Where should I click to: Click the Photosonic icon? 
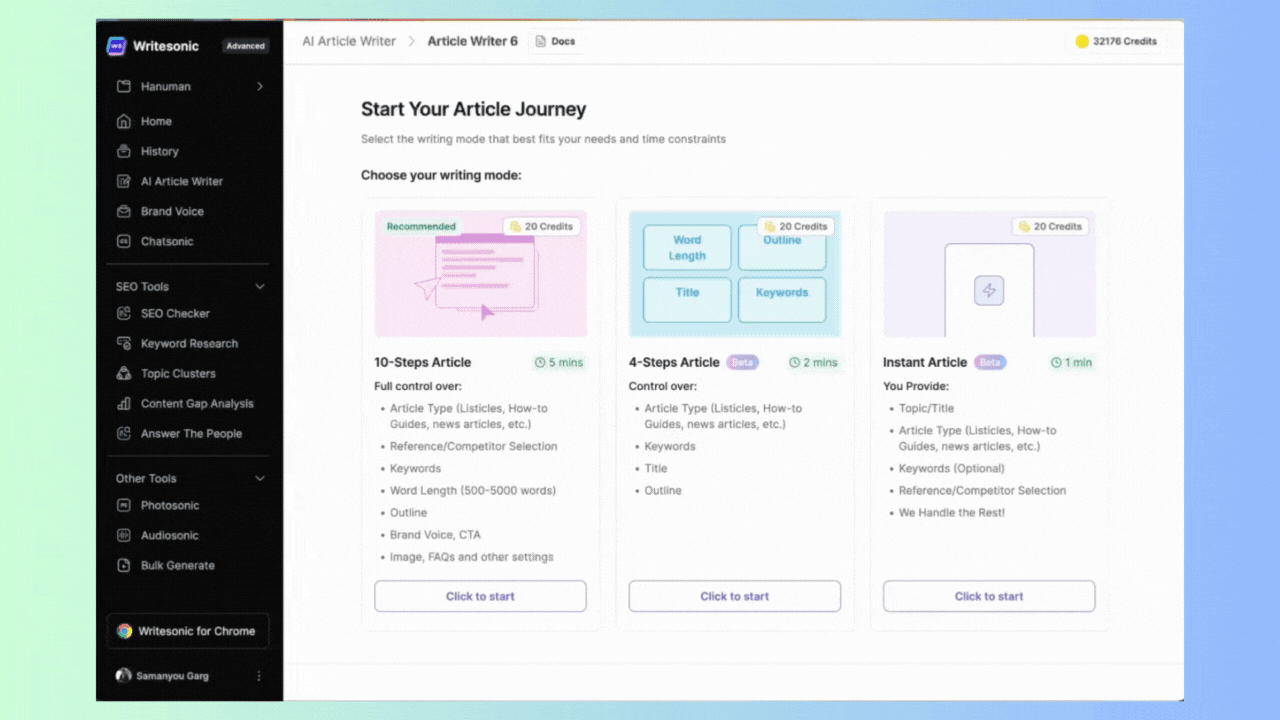[x=124, y=505]
